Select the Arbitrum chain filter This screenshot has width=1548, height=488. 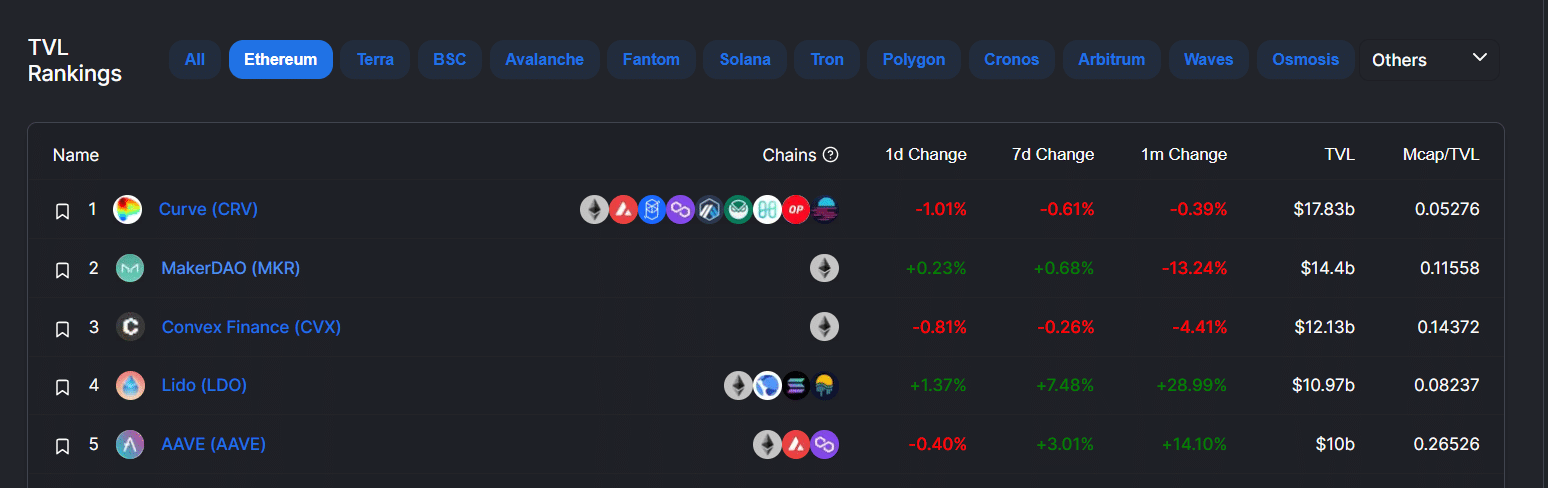pyautogui.click(x=1111, y=60)
